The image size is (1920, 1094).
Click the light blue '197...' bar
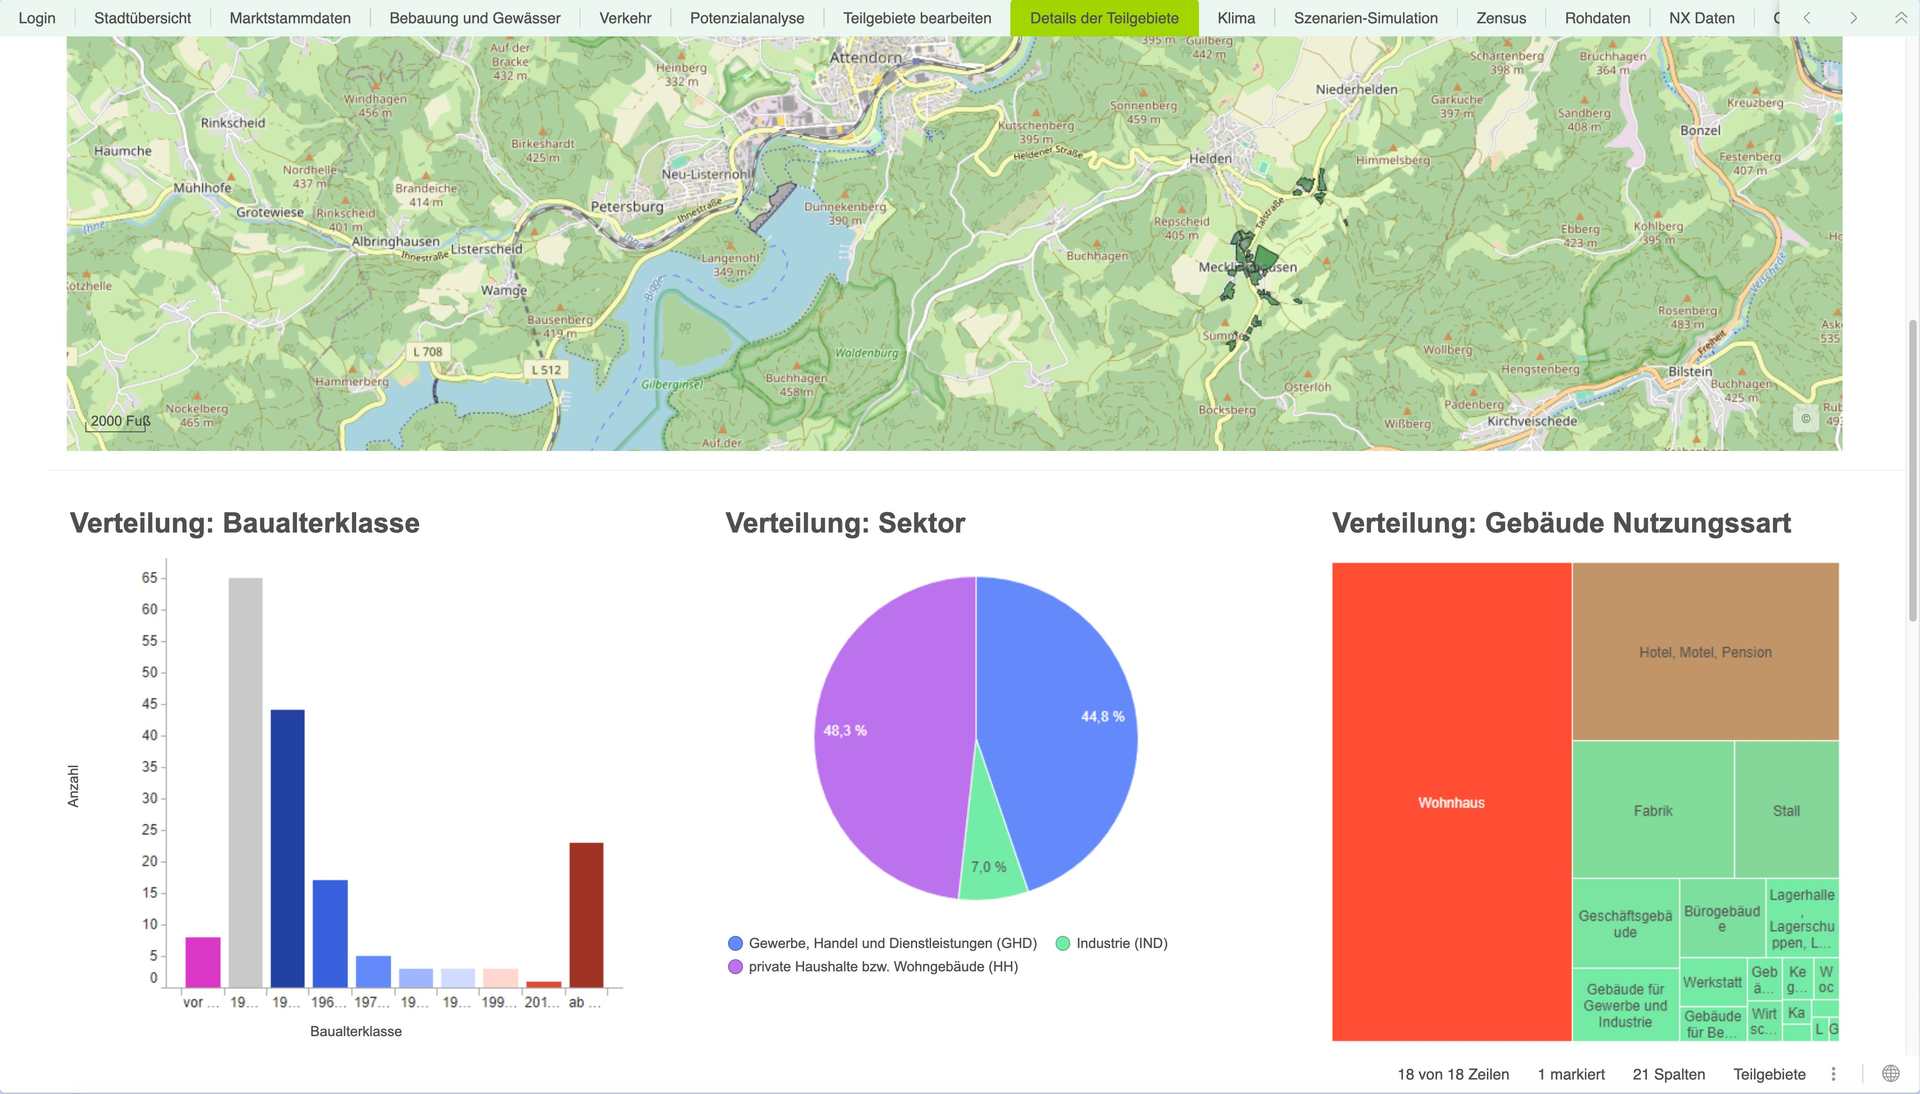point(373,971)
